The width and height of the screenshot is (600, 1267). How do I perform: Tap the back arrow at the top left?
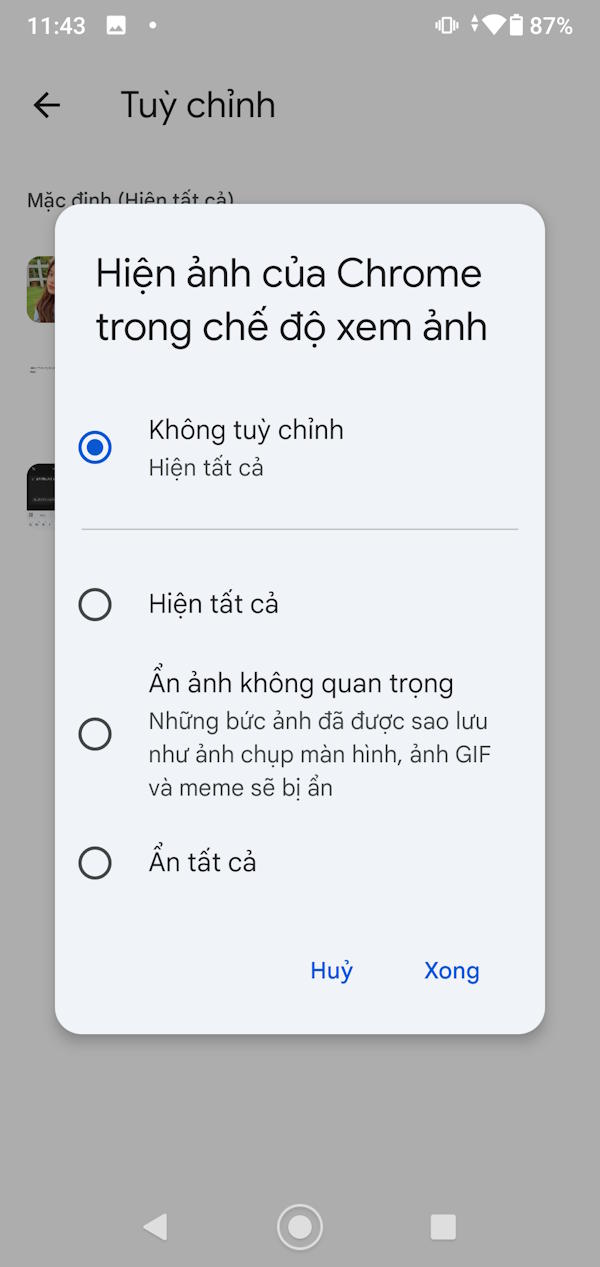click(x=46, y=105)
